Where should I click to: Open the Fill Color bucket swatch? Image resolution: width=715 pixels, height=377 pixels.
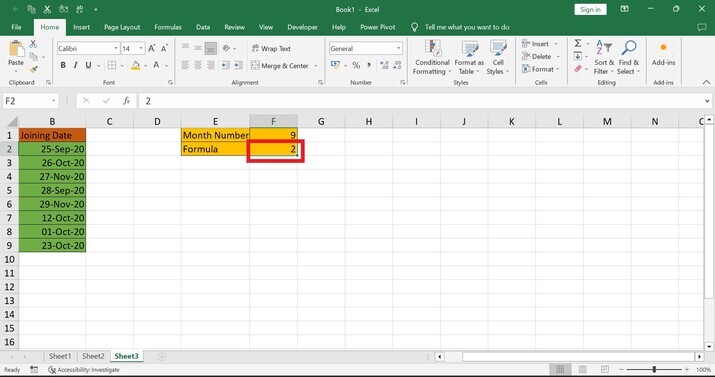135,66
